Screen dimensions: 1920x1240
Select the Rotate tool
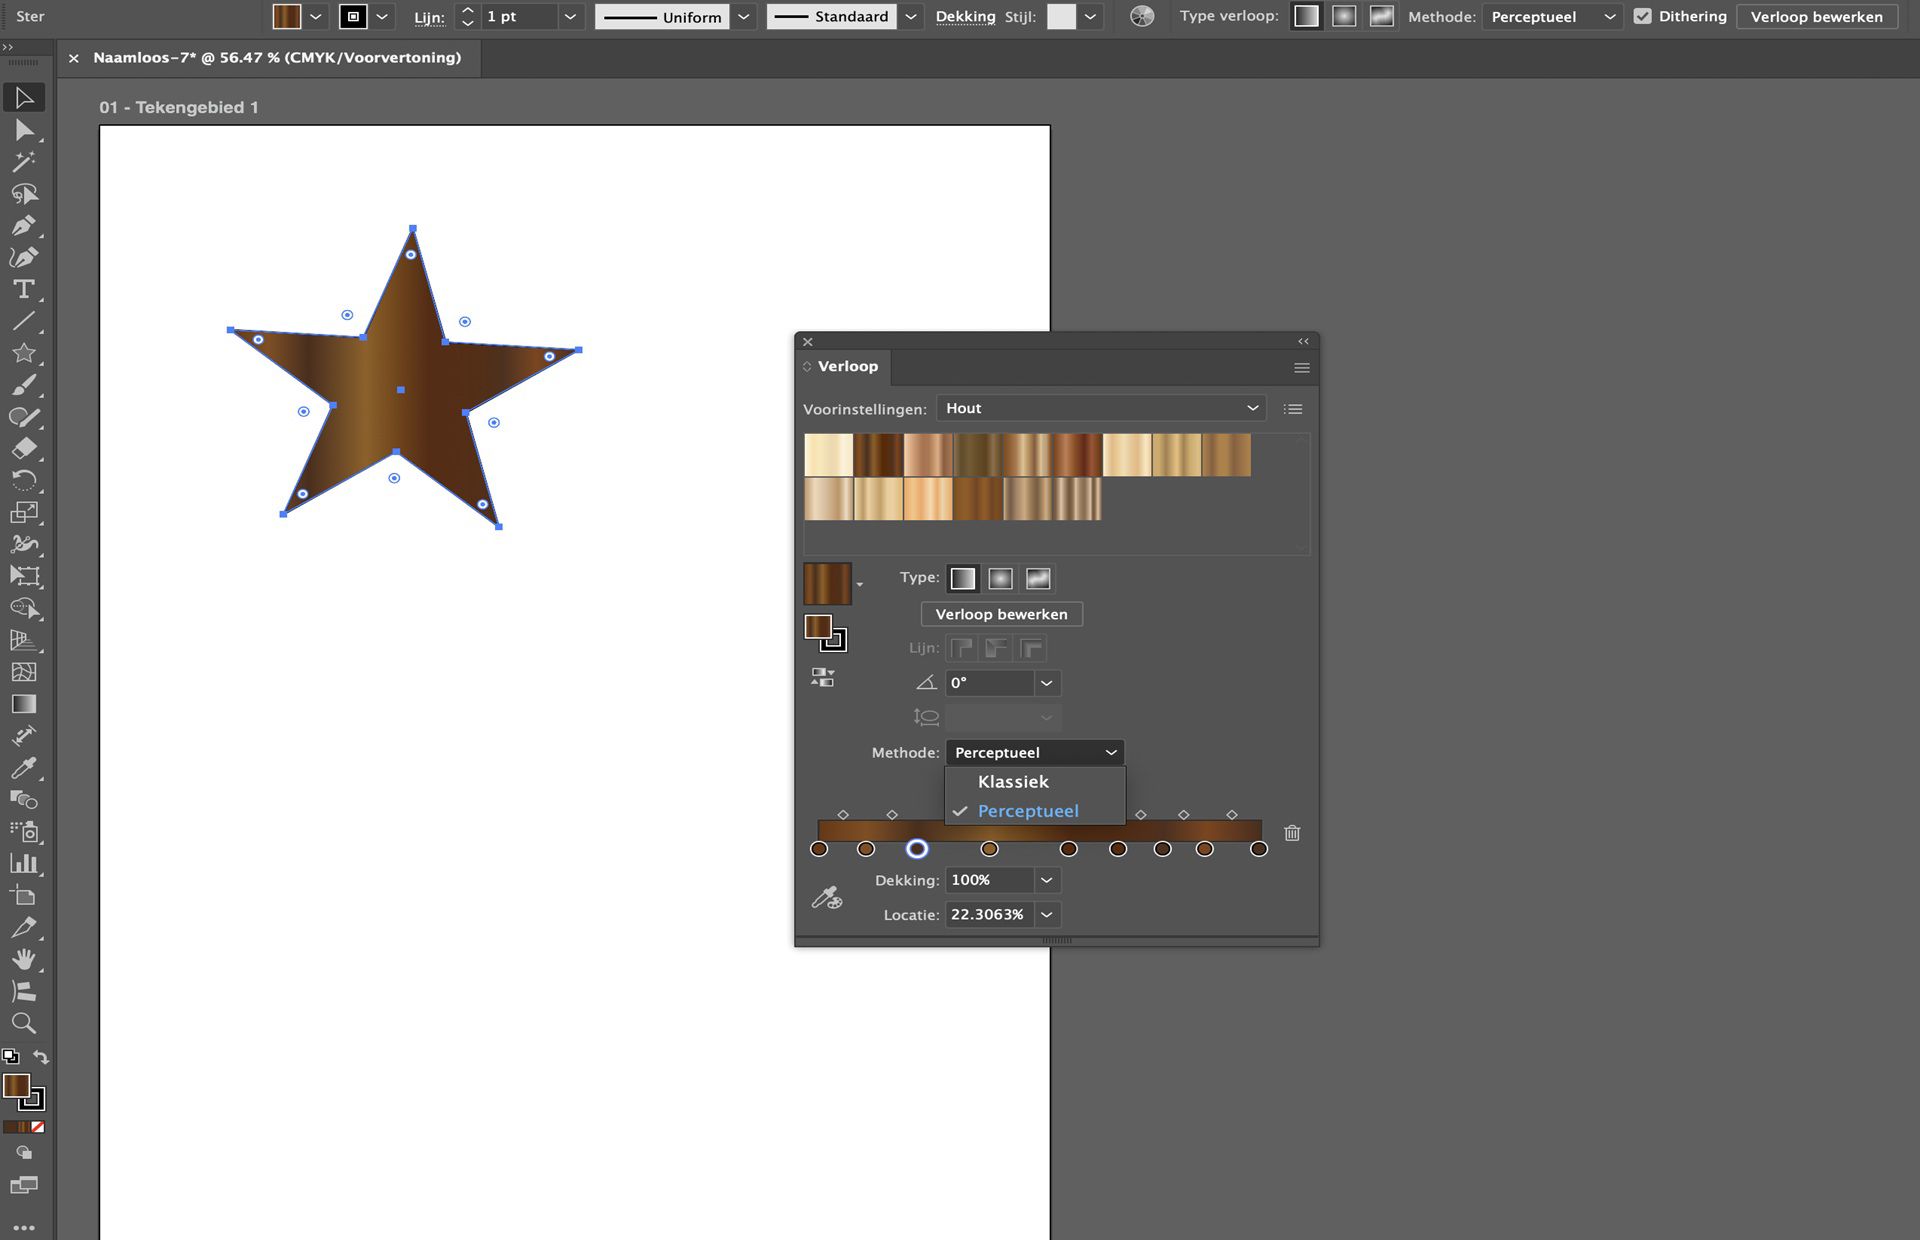(x=24, y=480)
